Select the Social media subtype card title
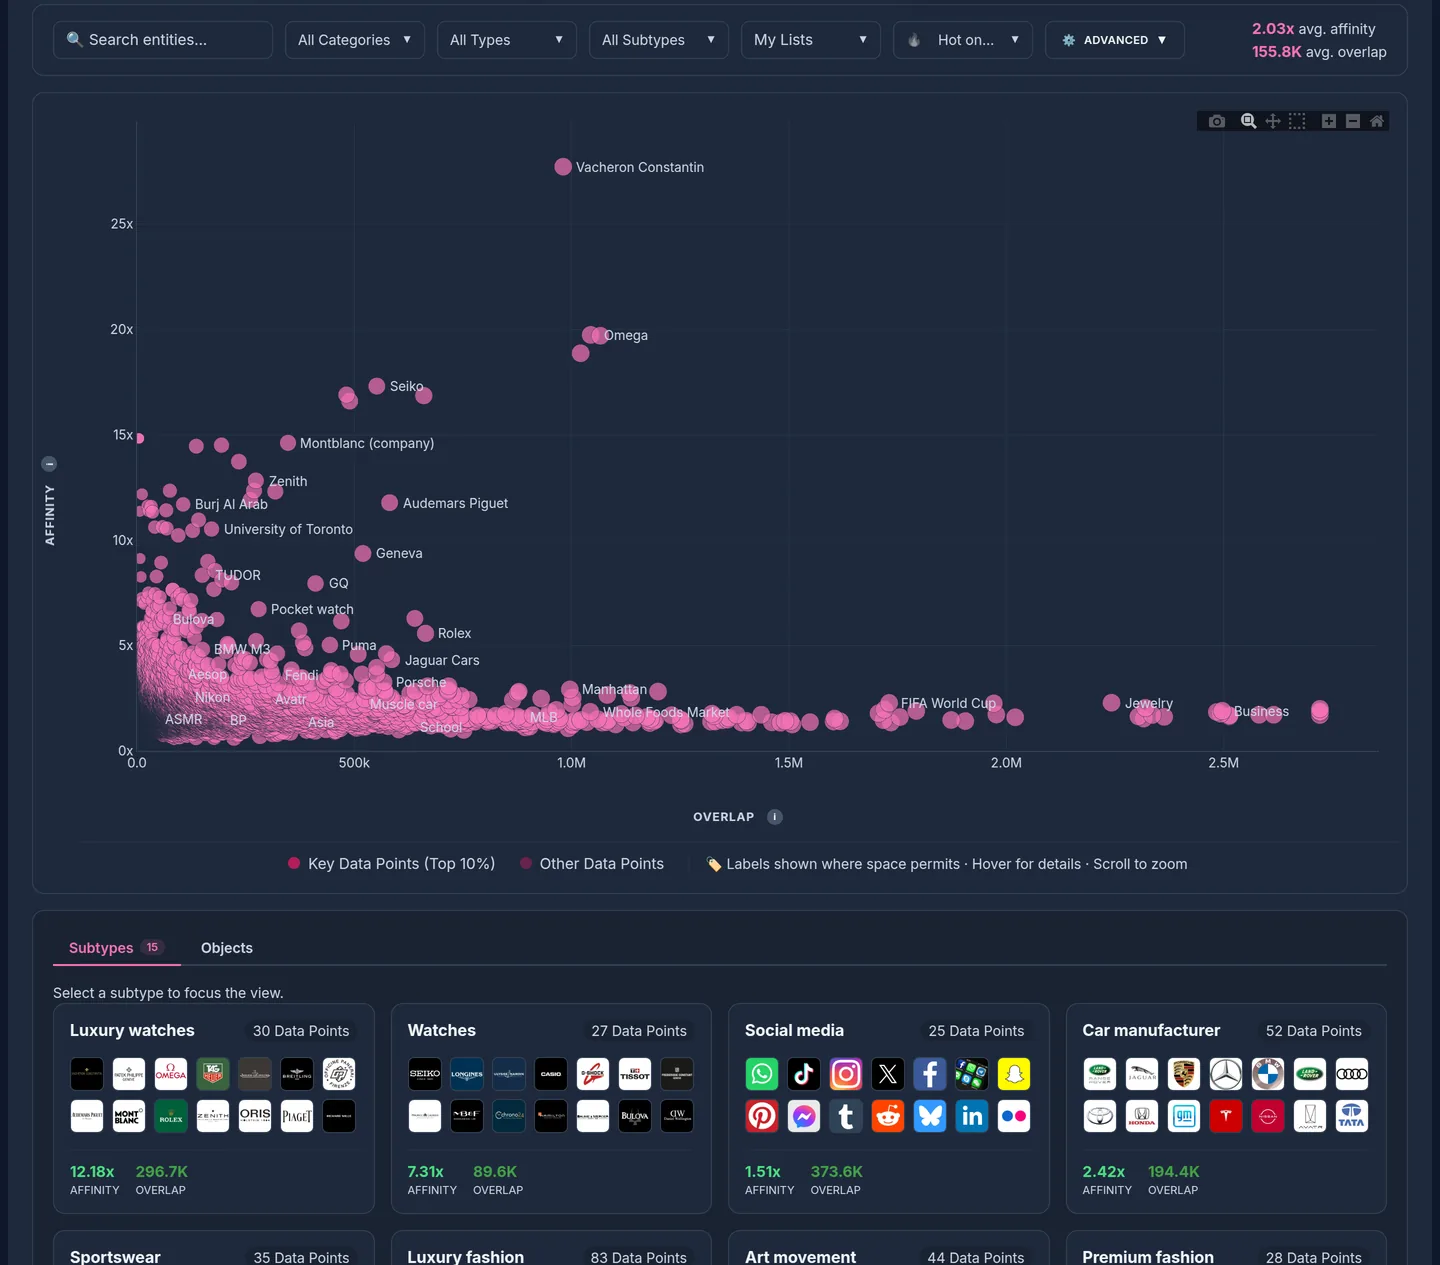The height and width of the screenshot is (1265, 1440). pos(794,1030)
